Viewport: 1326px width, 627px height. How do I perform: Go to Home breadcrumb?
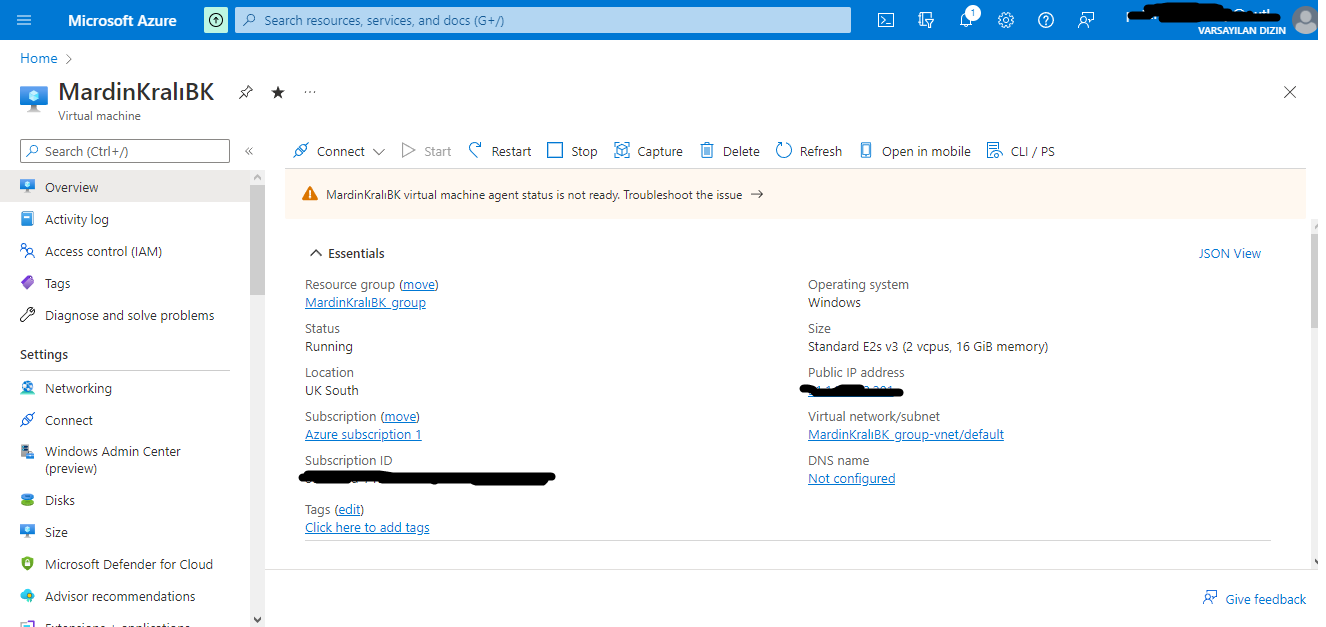click(39, 59)
